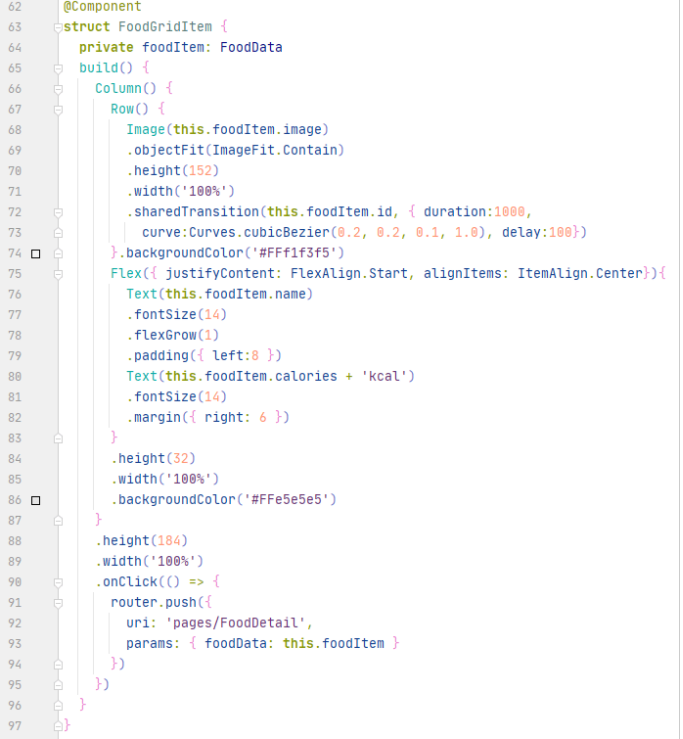Fold the Column() block in gutter
Screen dimensions: 683x739
pos(57,88)
